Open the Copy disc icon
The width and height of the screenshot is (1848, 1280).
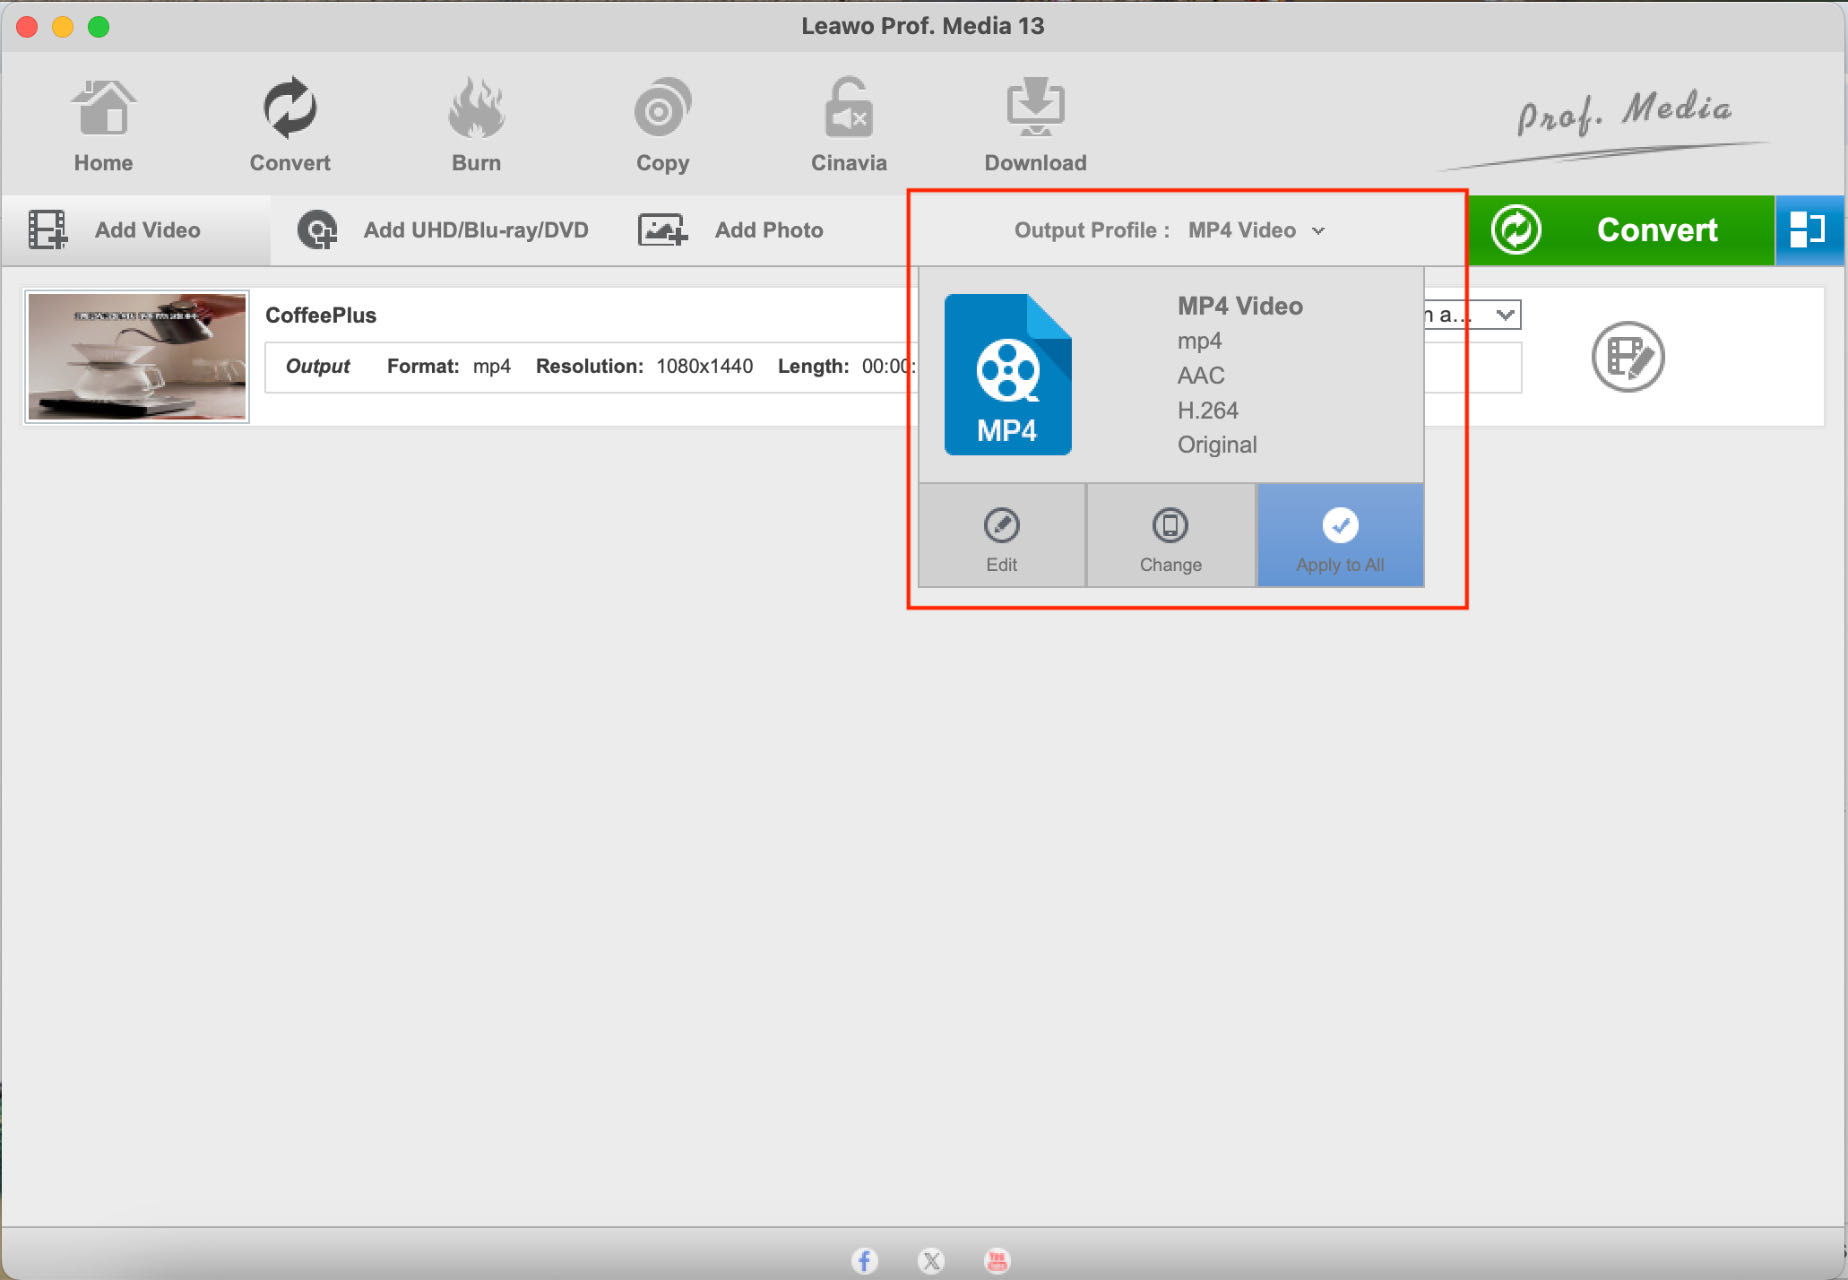(x=662, y=108)
